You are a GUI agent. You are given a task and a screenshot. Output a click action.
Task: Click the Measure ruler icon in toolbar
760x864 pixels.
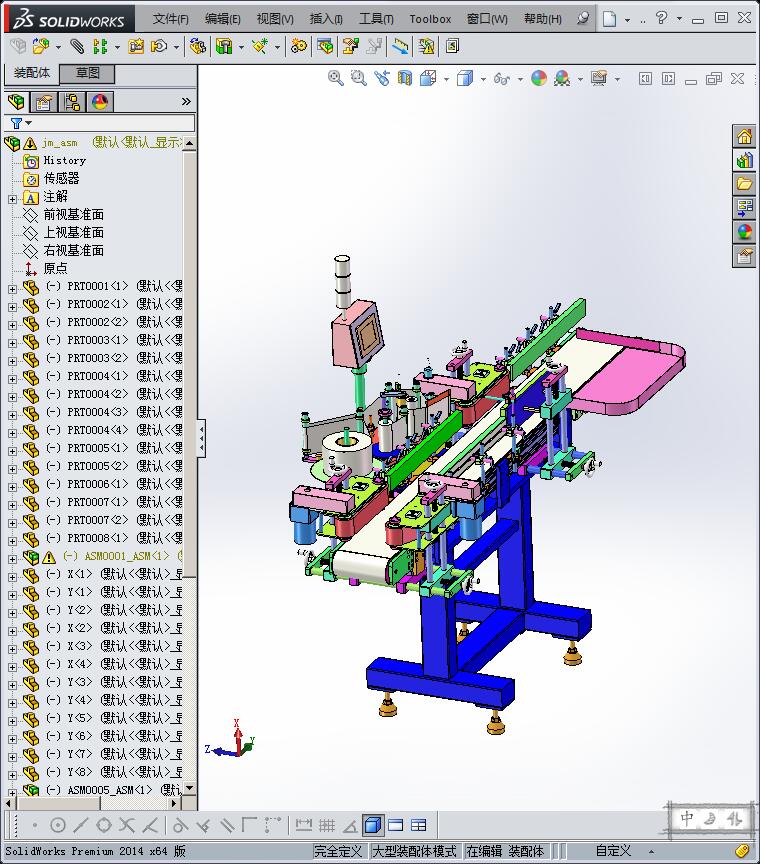[x=401, y=46]
